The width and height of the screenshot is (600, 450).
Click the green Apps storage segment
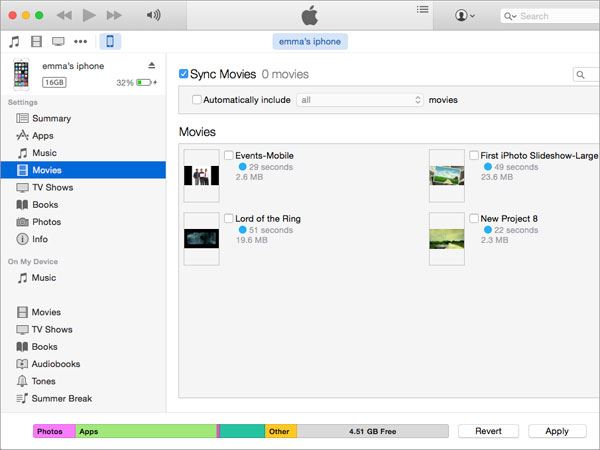(146, 431)
